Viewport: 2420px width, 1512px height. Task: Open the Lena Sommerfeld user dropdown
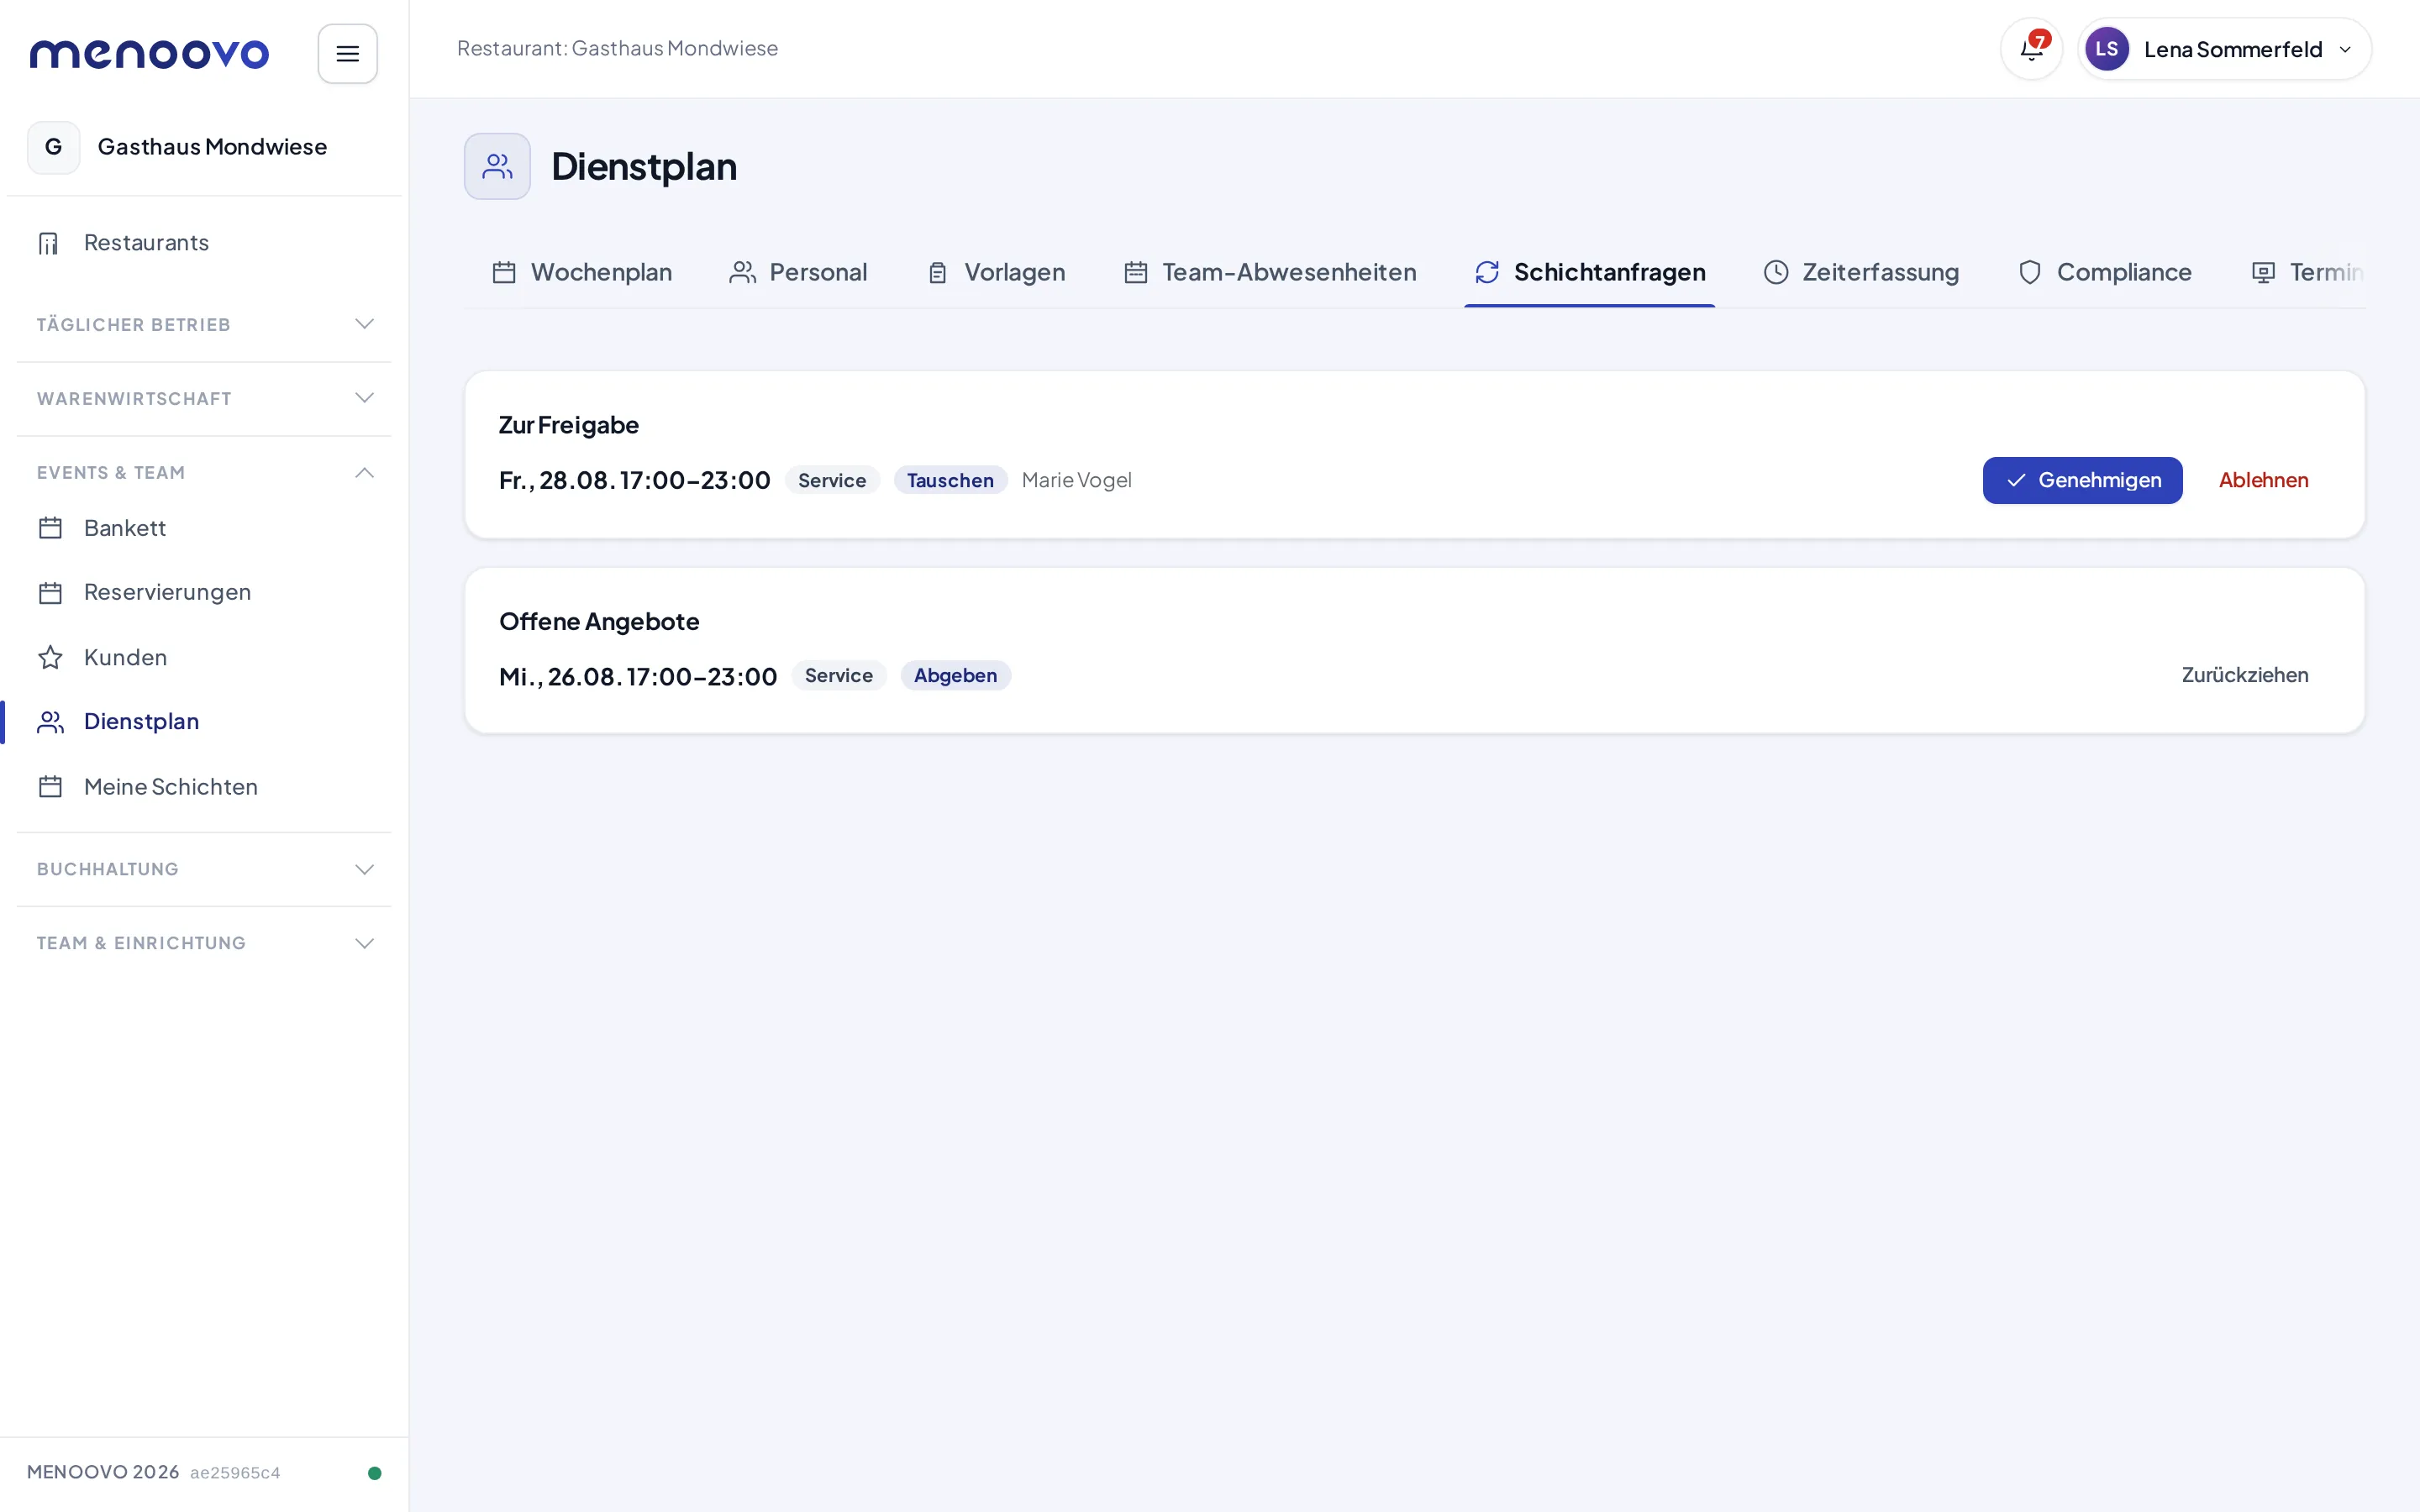[x=2224, y=49]
